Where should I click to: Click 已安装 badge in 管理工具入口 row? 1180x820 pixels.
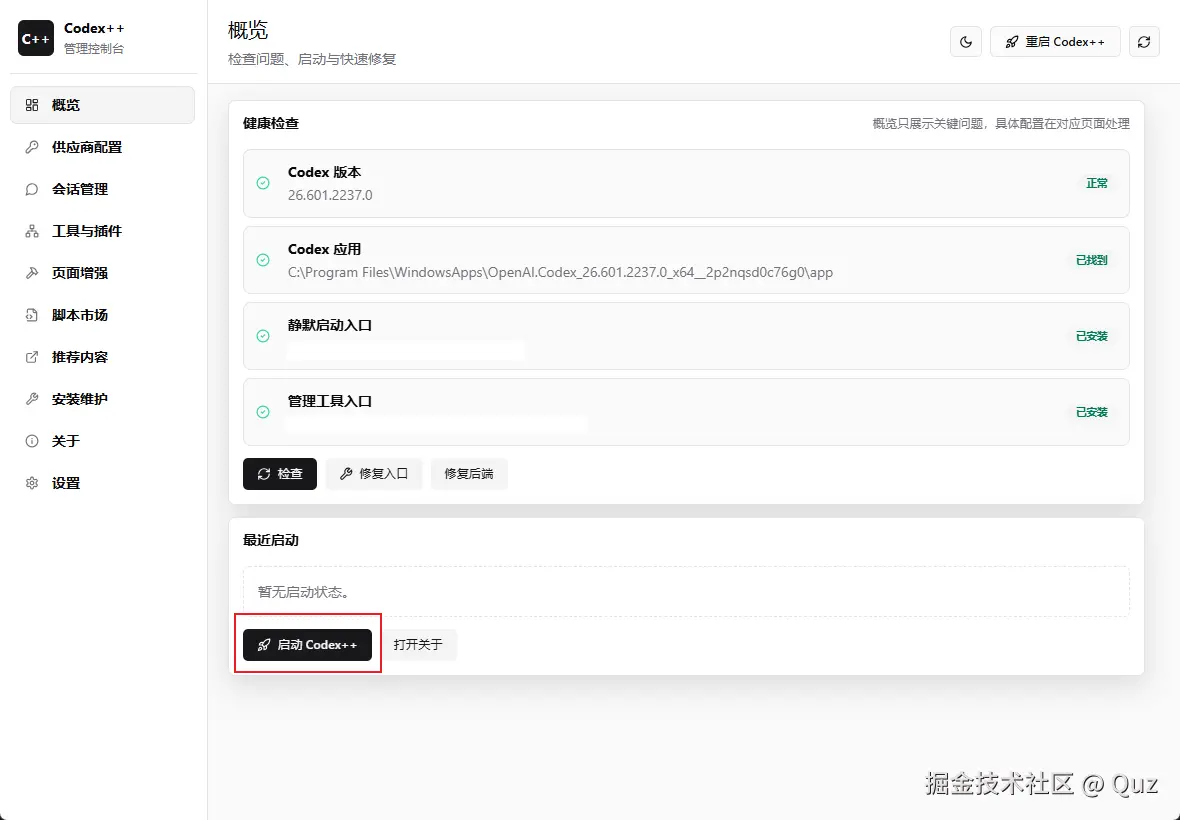[1091, 412]
